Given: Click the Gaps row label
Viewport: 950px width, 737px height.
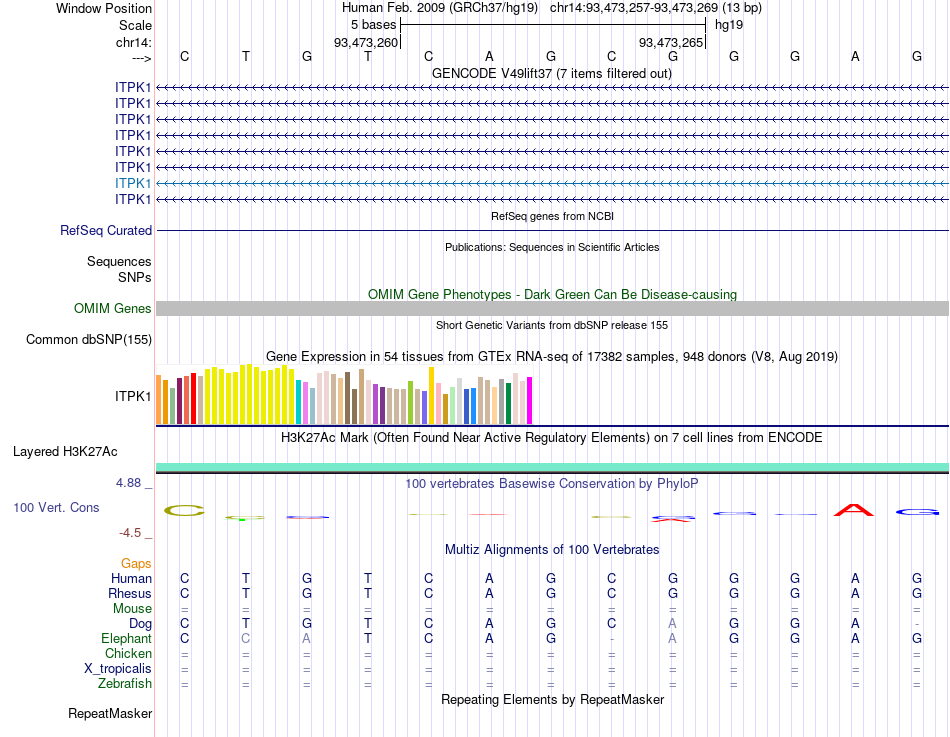Looking at the screenshot, I should [x=136, y=564].
